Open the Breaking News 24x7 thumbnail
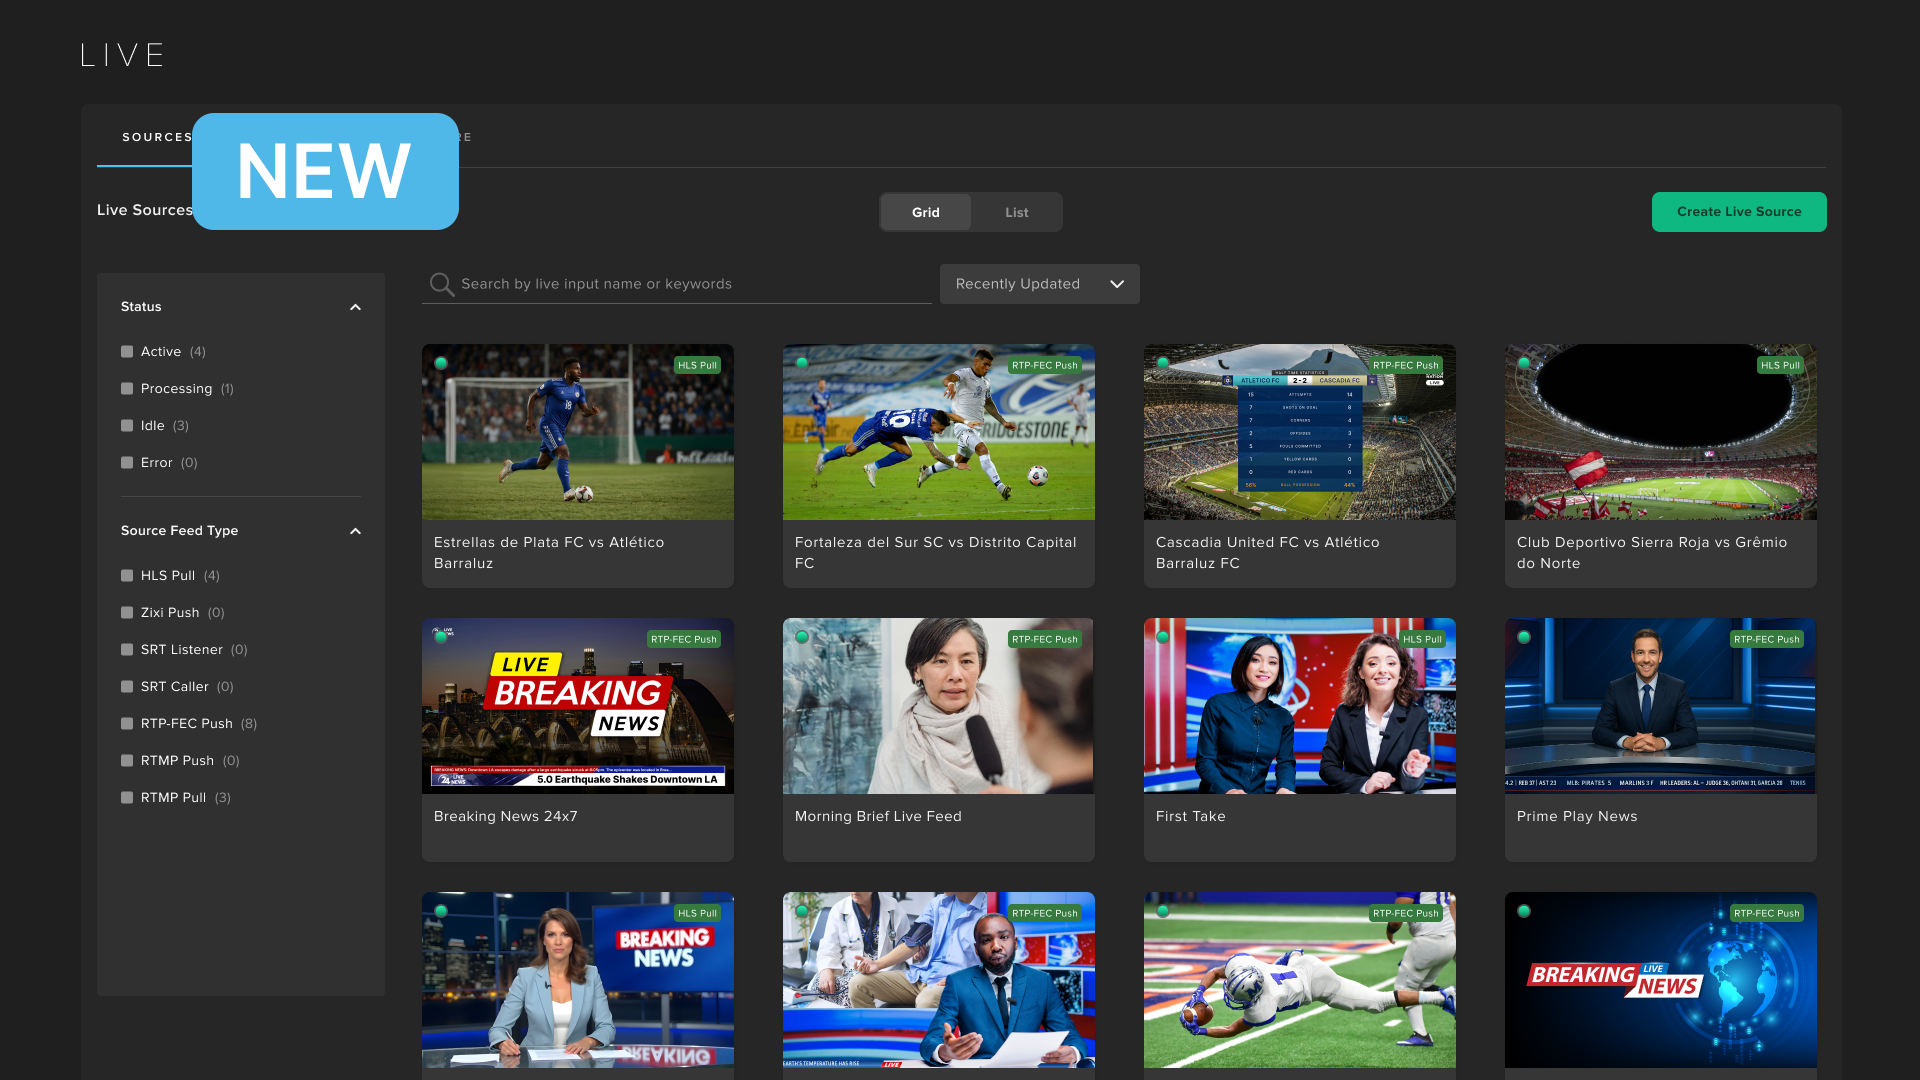 click(578, 706)
